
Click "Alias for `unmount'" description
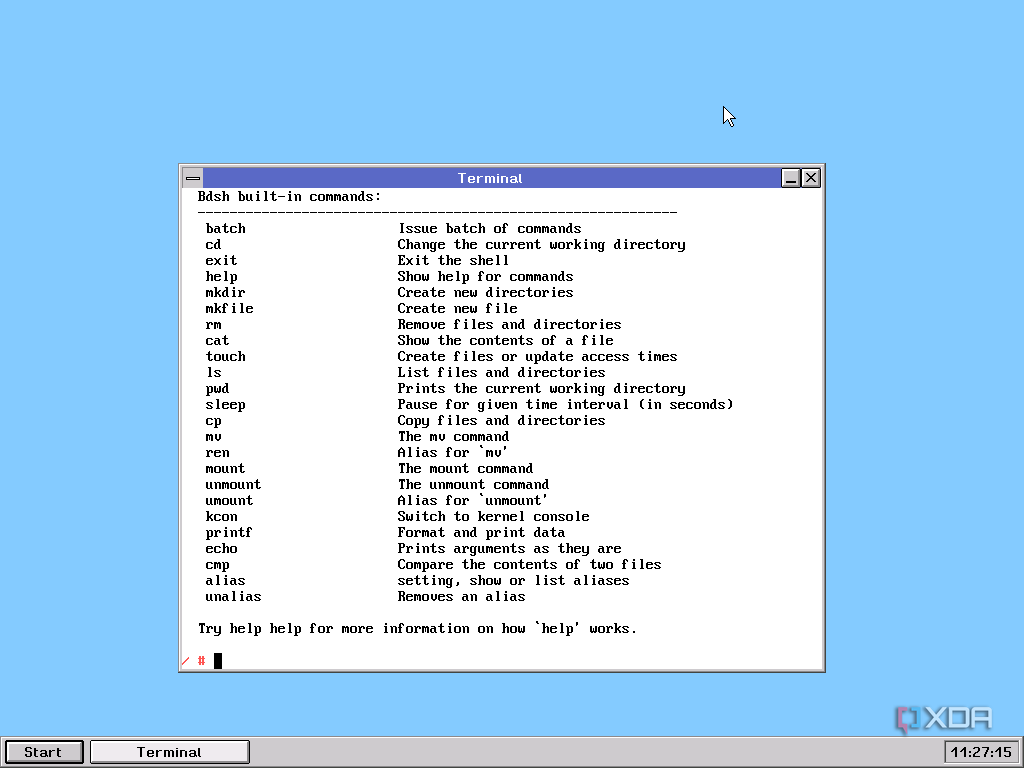(x=473, y=501)
